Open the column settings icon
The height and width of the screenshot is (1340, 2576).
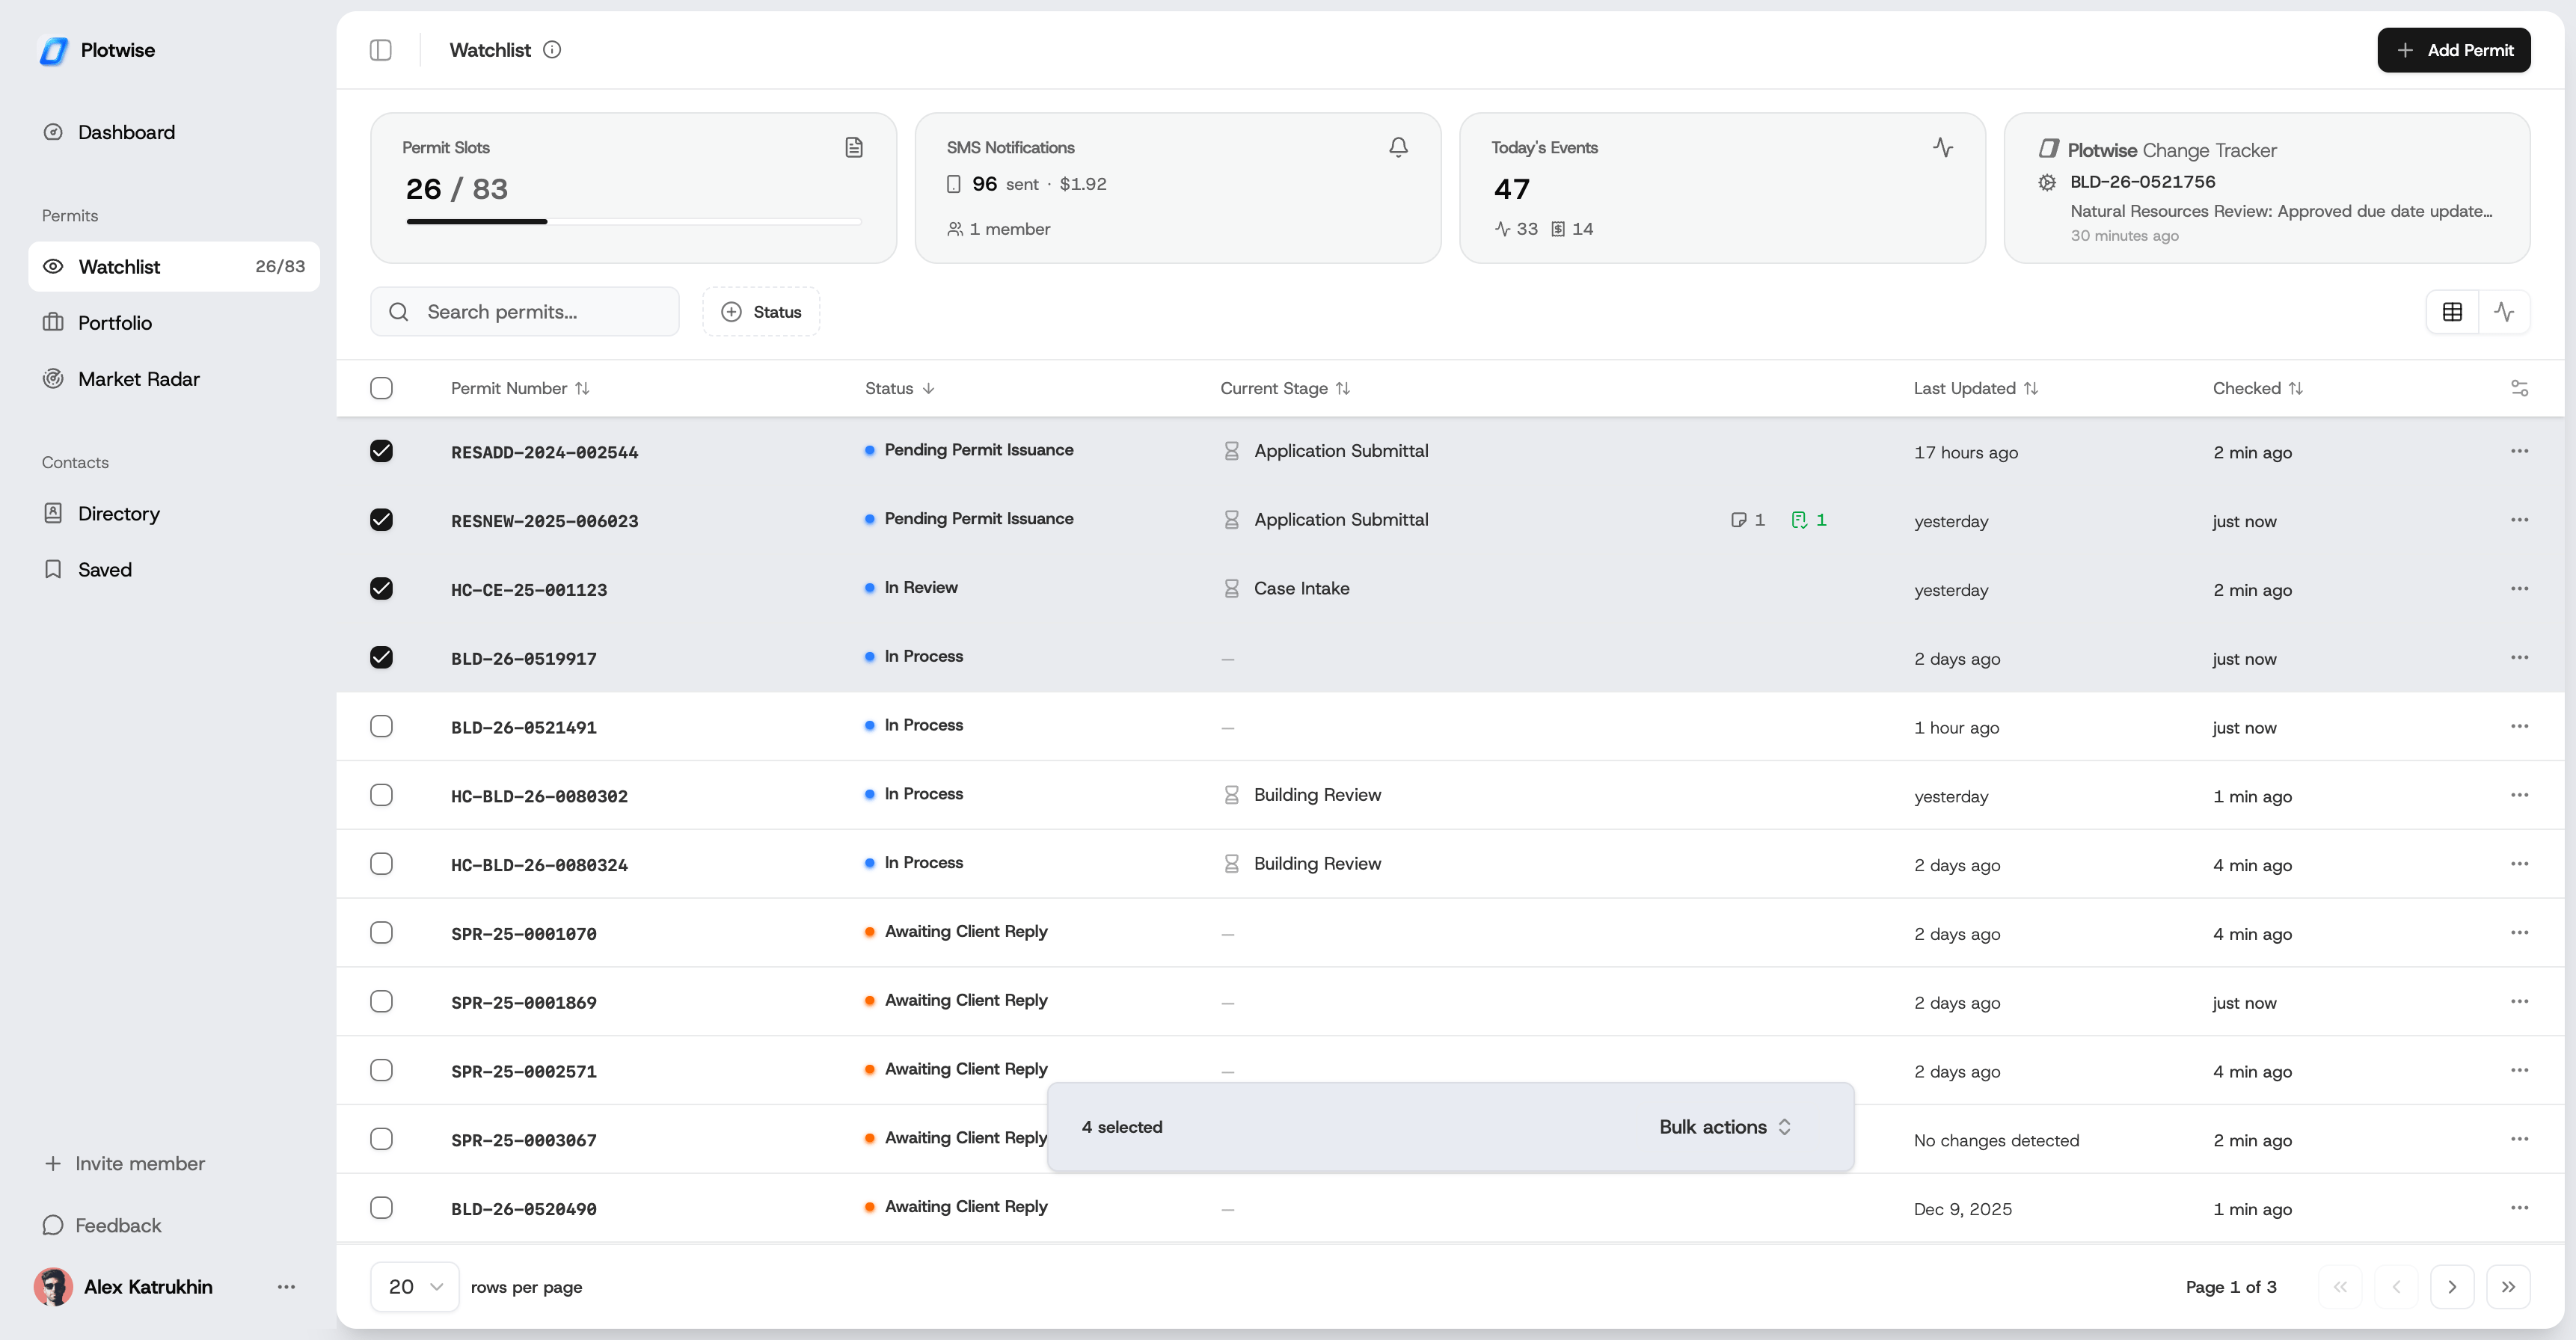click(2519, 388)
